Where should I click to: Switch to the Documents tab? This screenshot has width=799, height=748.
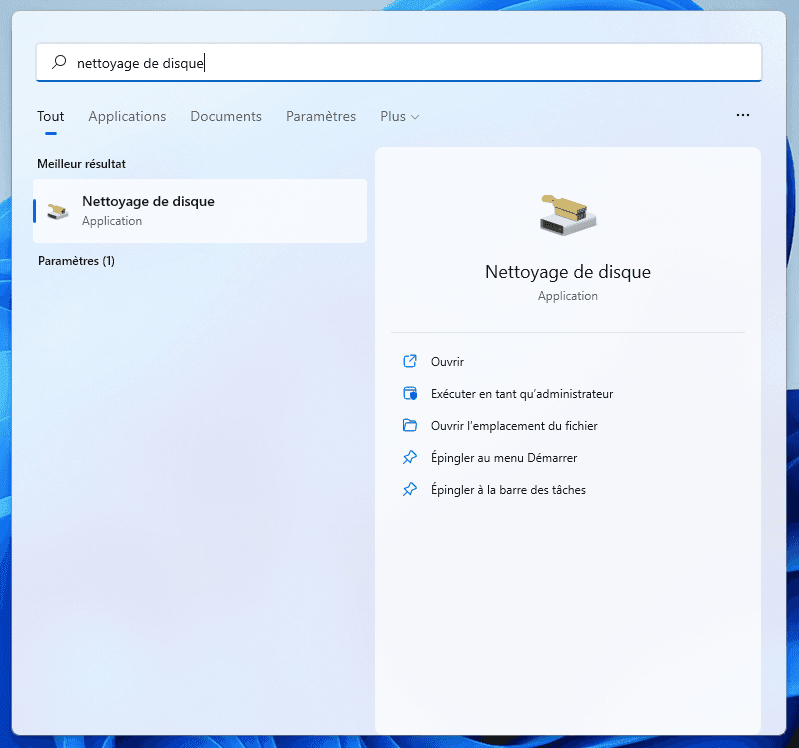pos(226,117)
